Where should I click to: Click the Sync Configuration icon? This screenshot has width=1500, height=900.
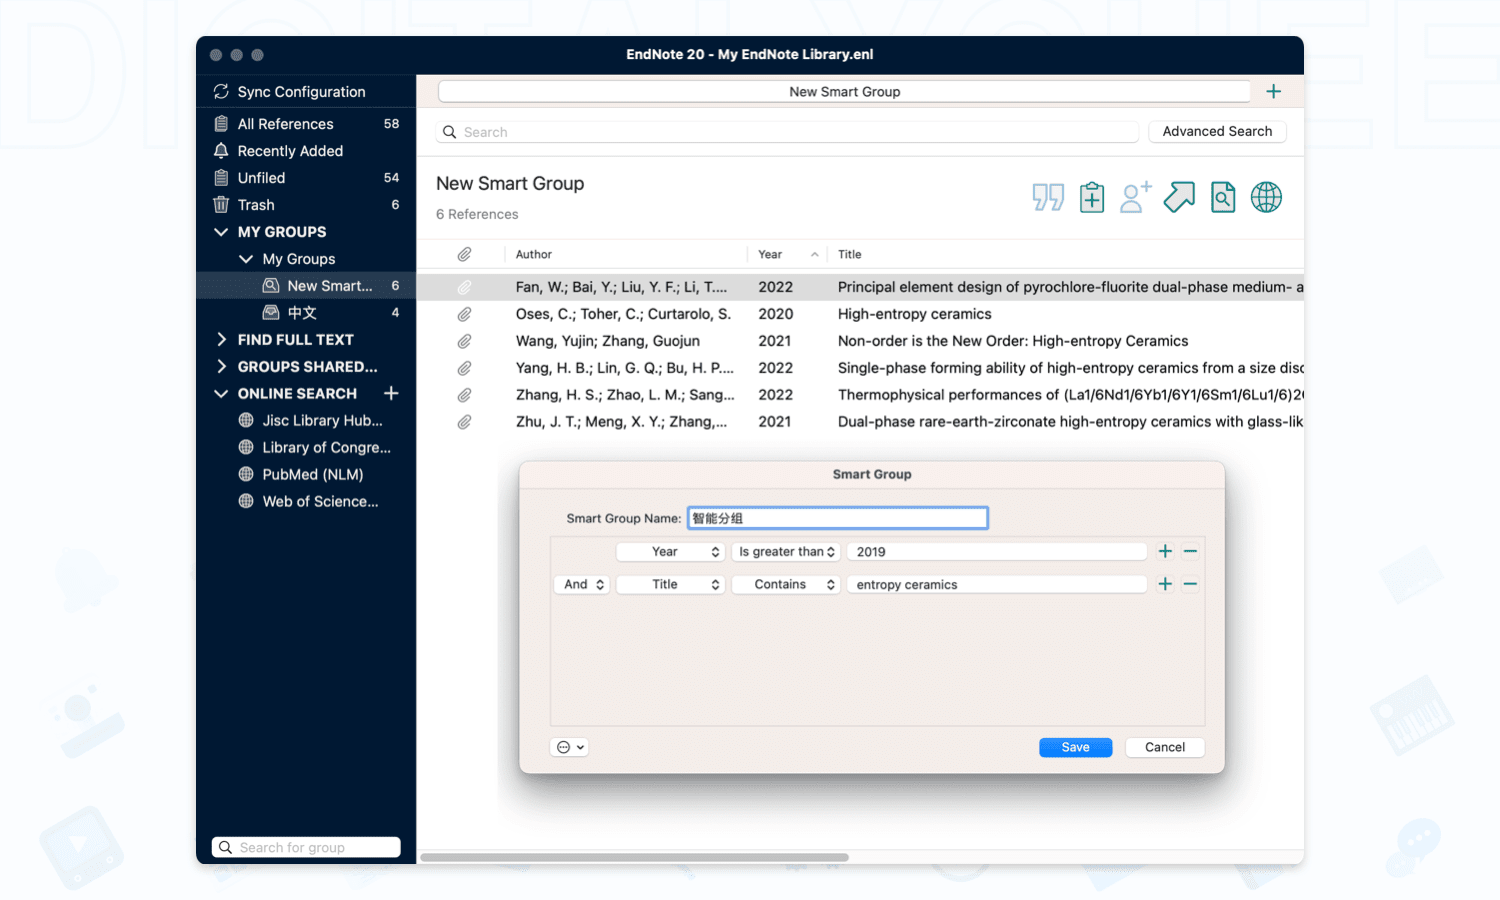coord(221,91)
